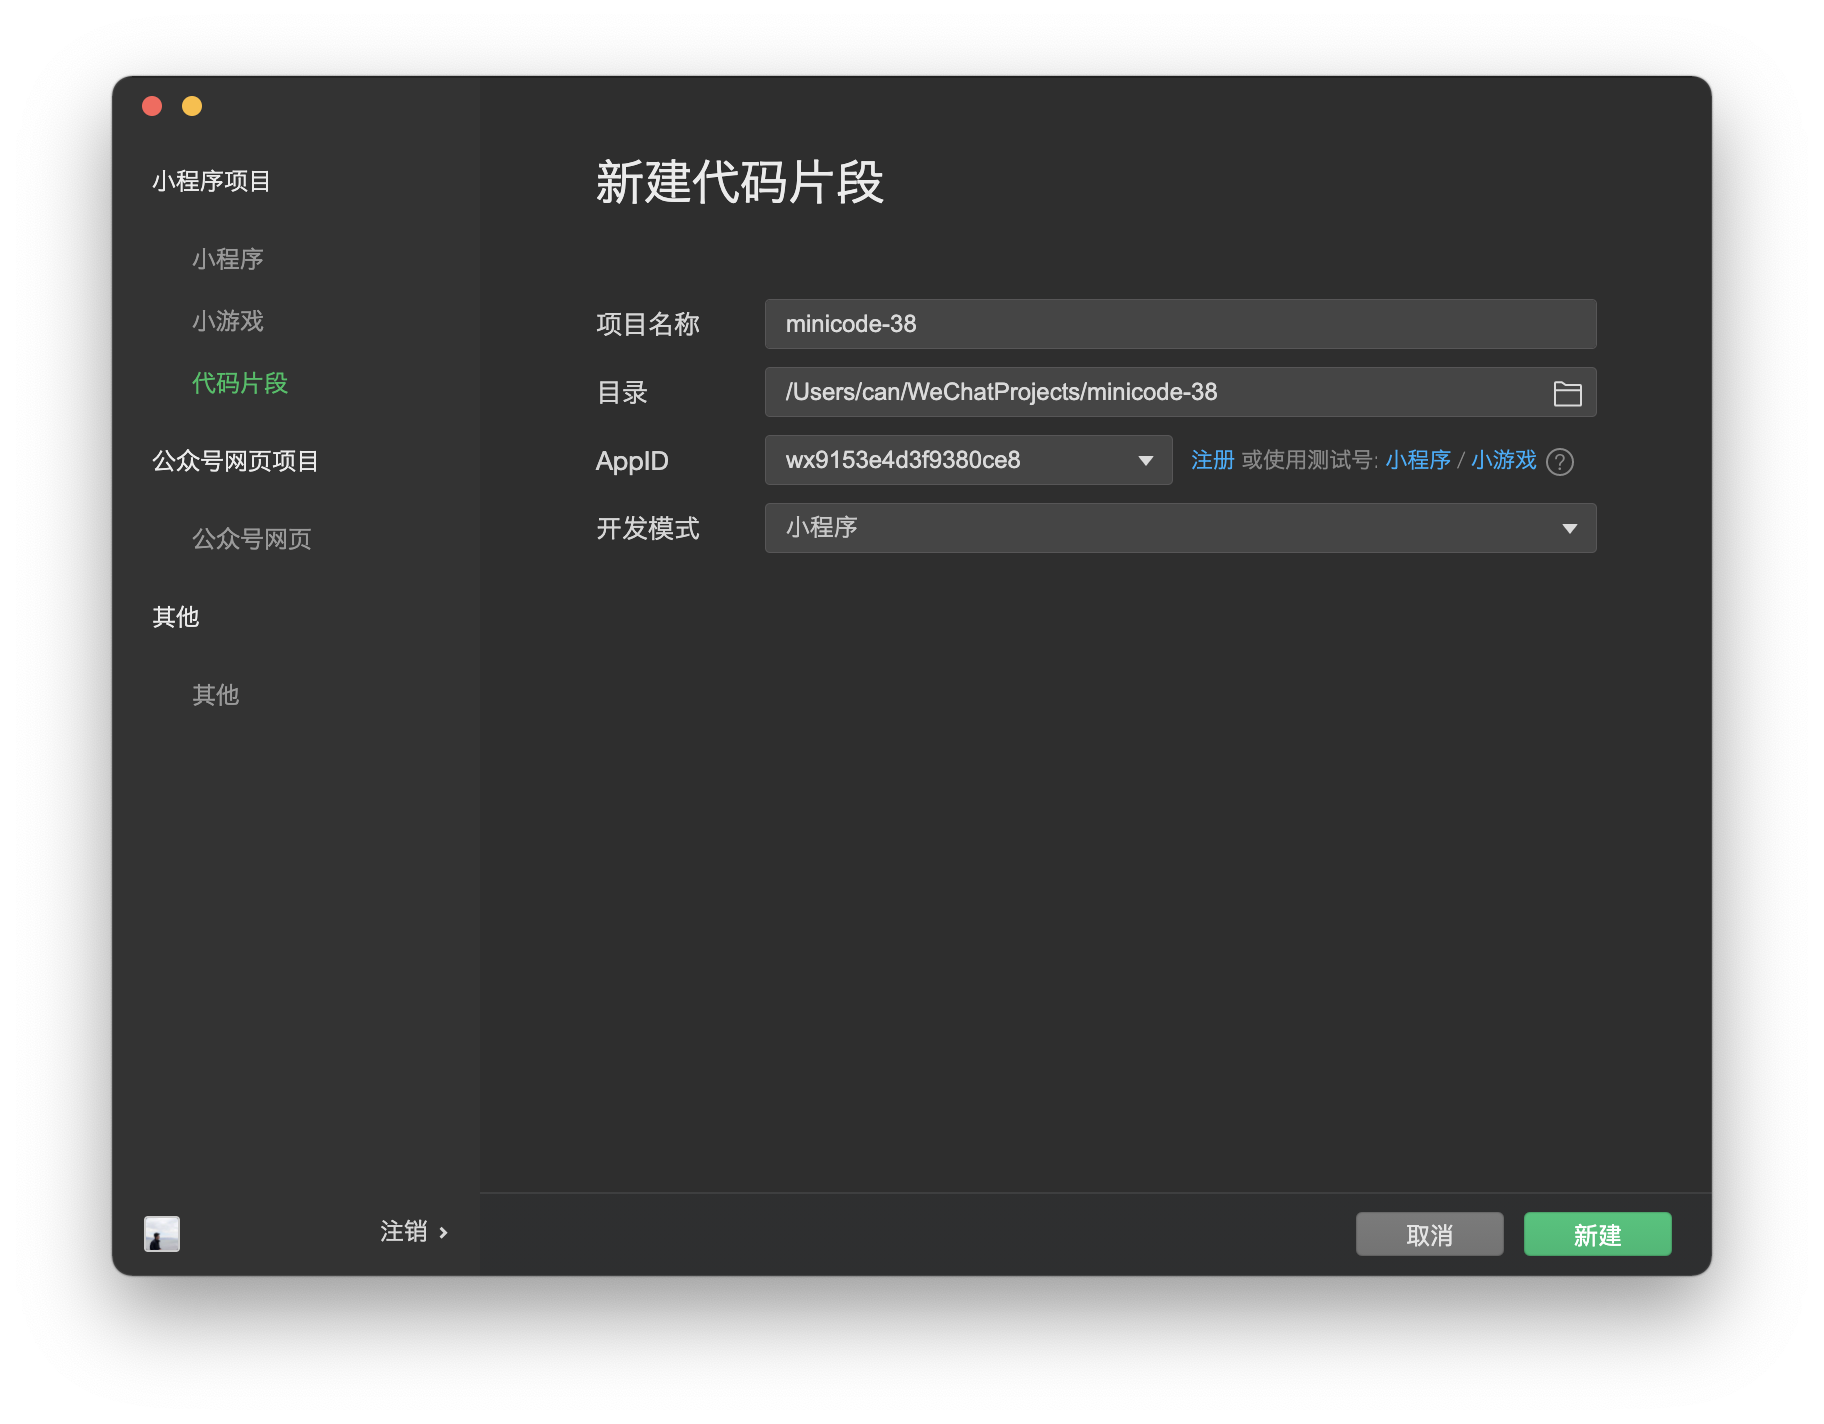
Task: Select 小程序 in the sidebar
Action: click(x=228, y=259)
